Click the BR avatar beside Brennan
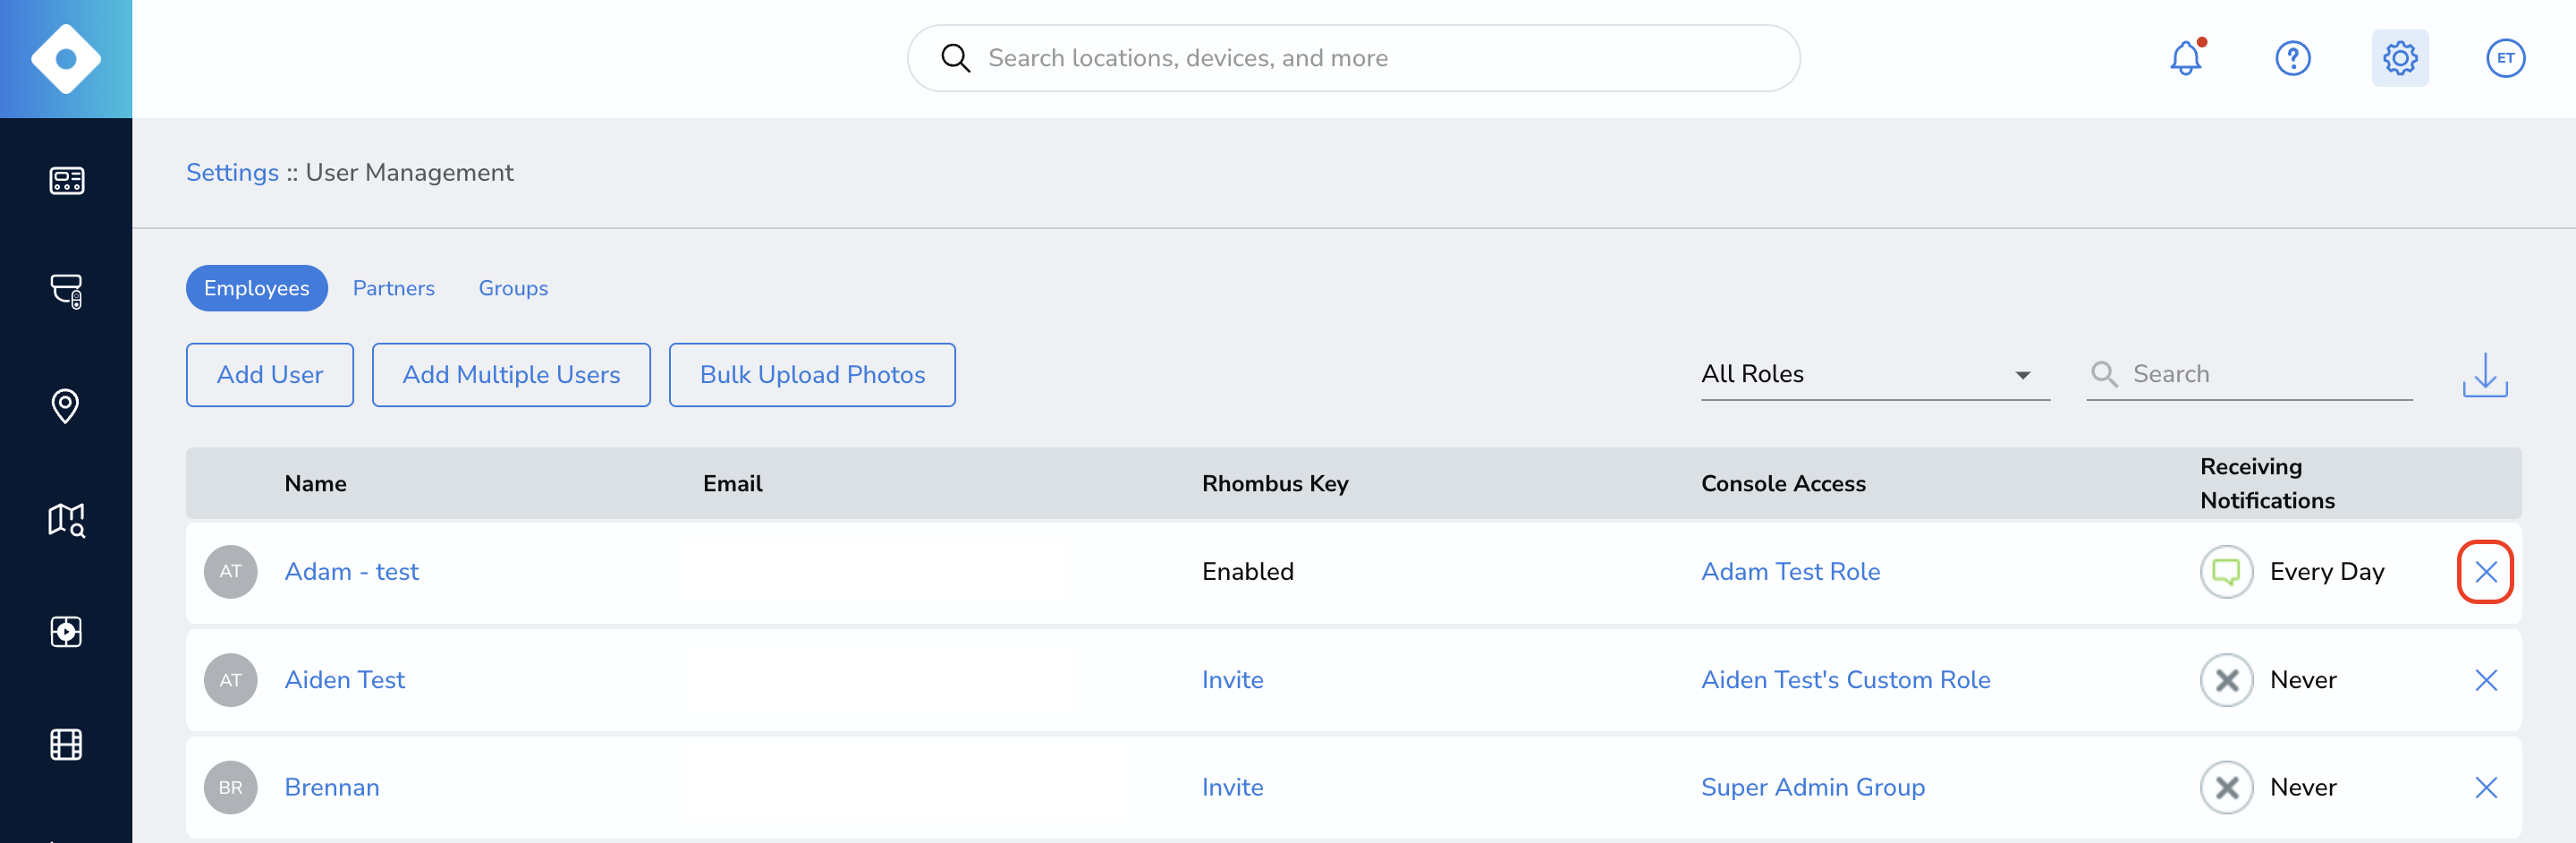Screen dimensions: 2576x843 point(231,788)
